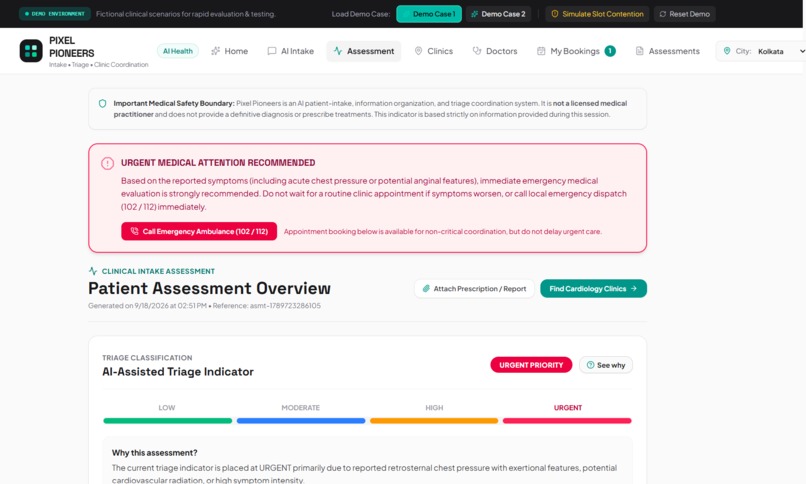Screen dimensions: 806x484
Task: Click Find Cardiology Clinics button
Action: pyautogui.click(x=593, y=289)
